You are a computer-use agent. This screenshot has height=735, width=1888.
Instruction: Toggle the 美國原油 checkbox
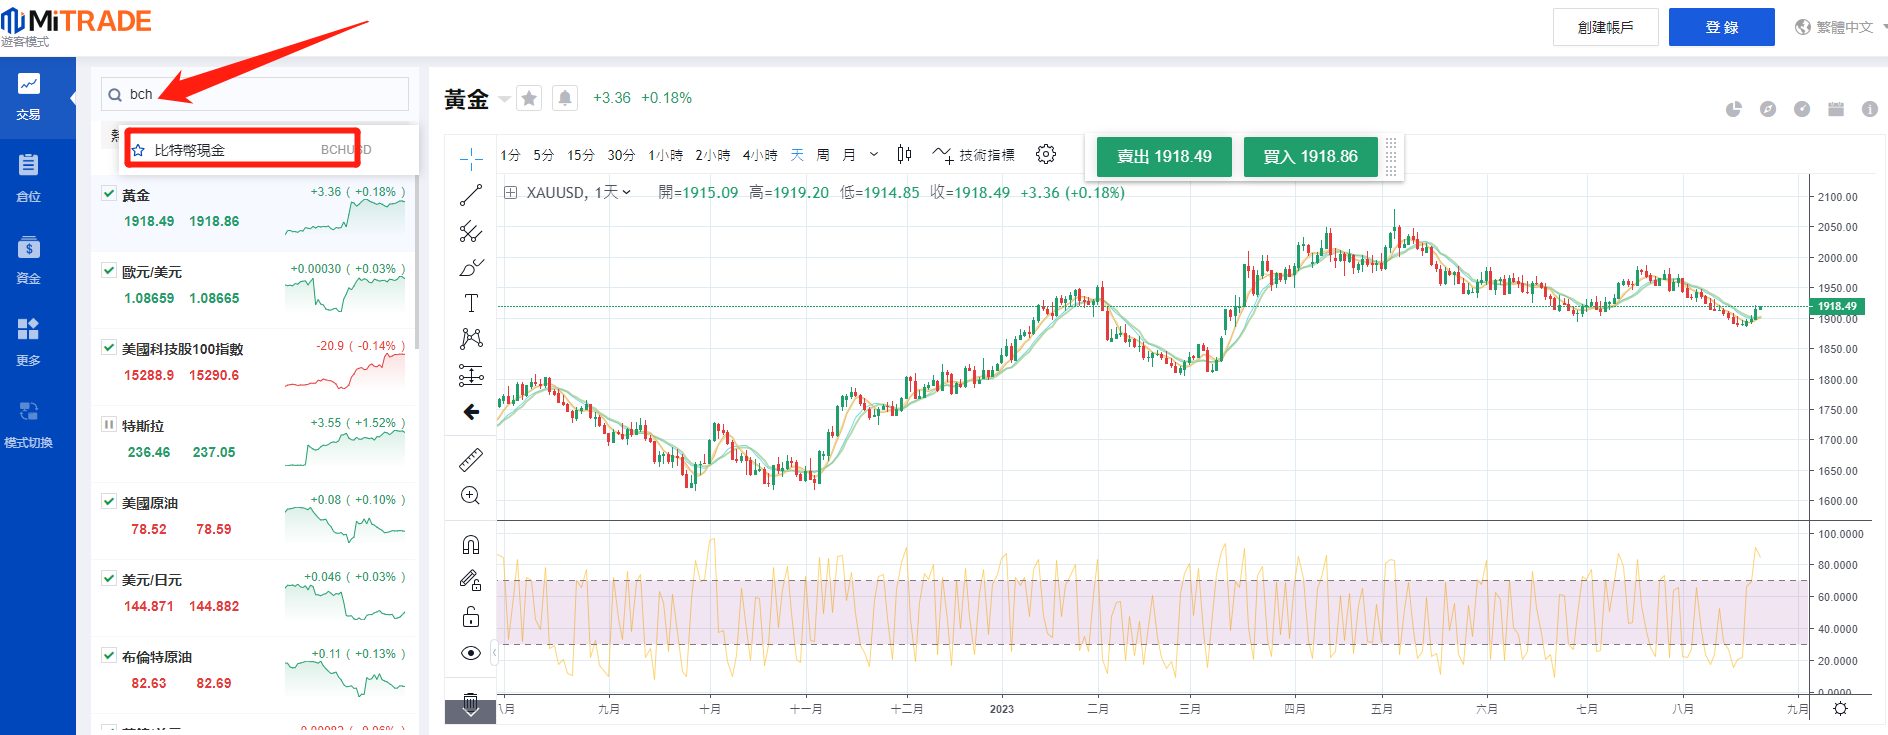109,502
